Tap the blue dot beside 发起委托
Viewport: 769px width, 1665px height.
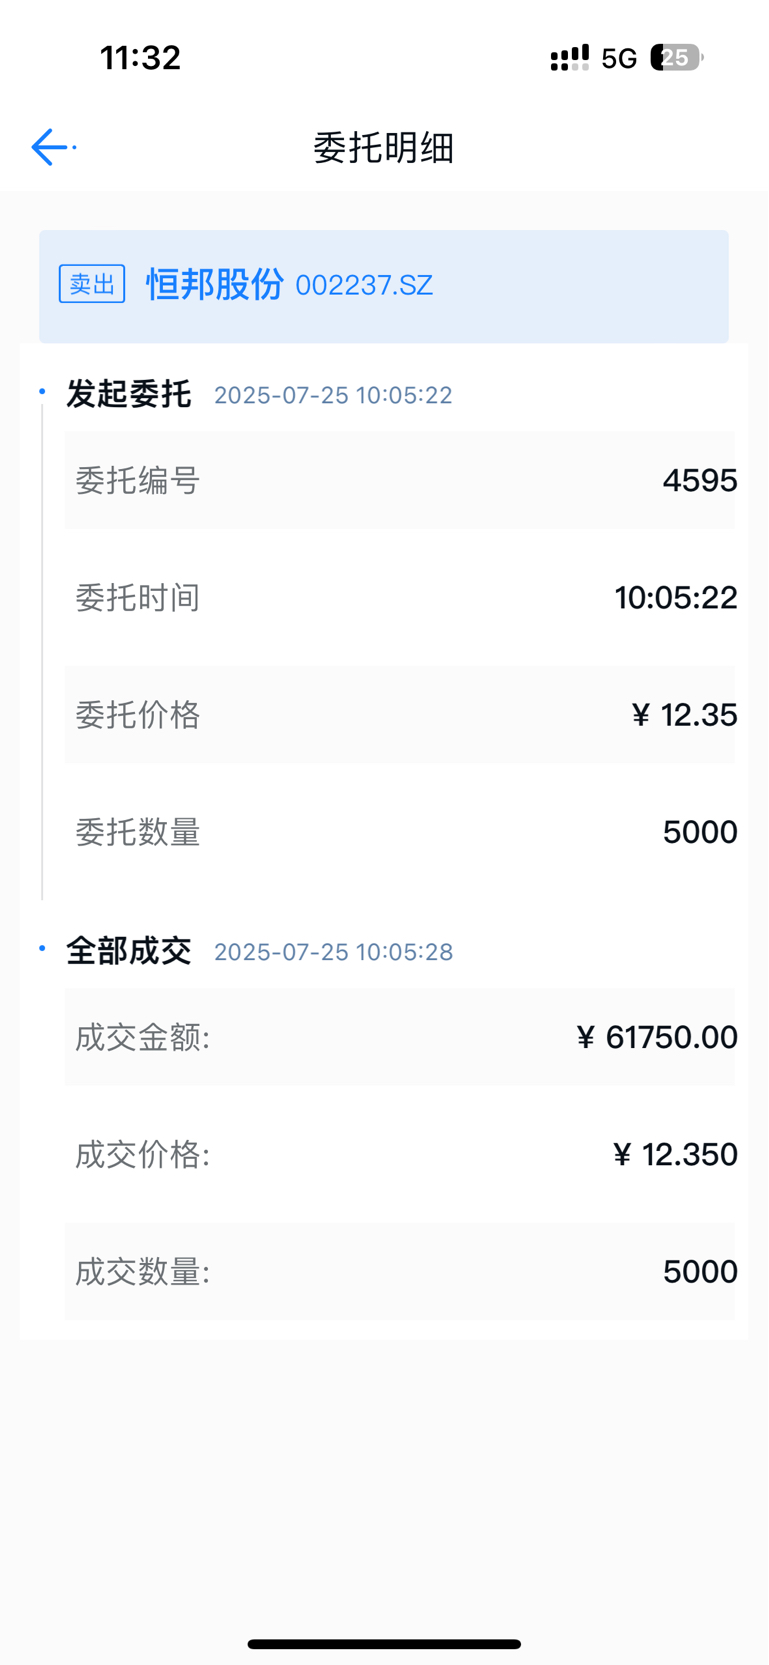pyautogui.click(x=42, y=391)
